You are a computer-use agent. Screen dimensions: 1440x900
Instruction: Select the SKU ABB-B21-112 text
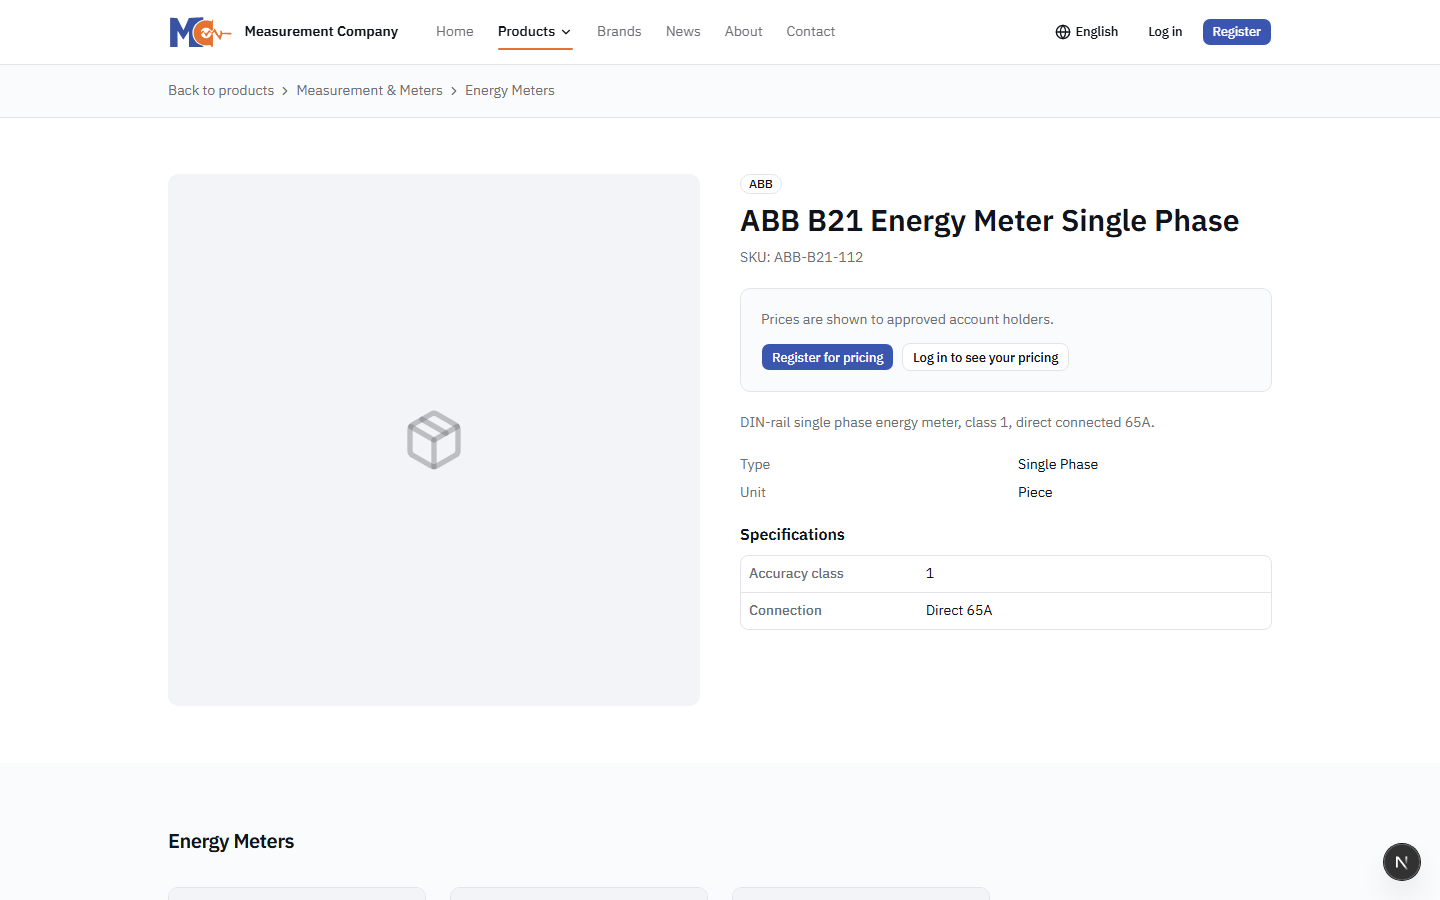(802, 257)
